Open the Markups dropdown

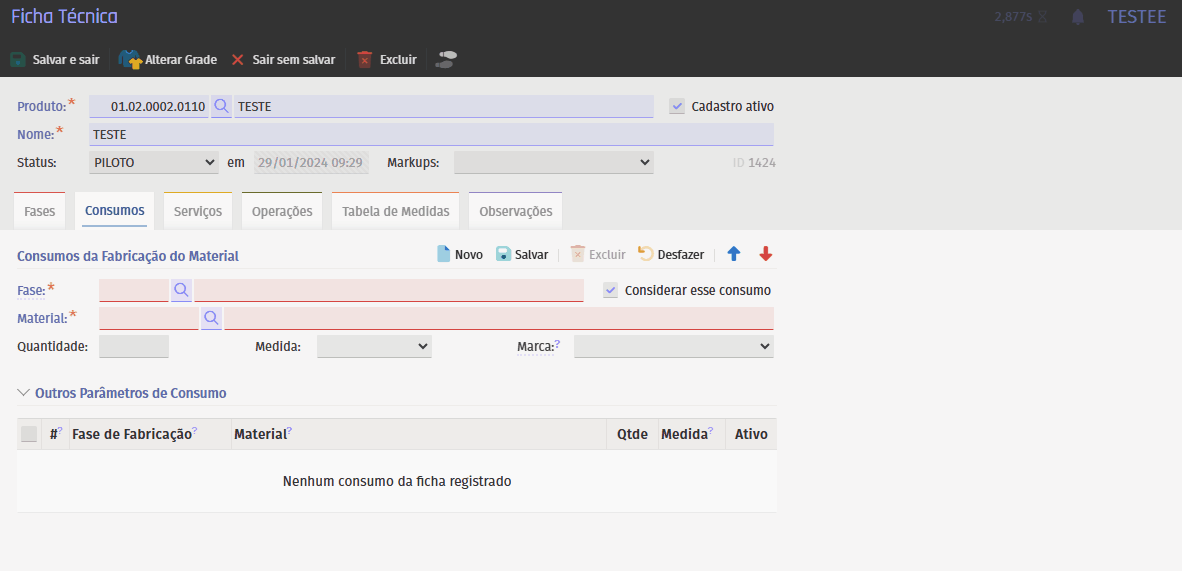pyautogui.click(x=553, y=162)
